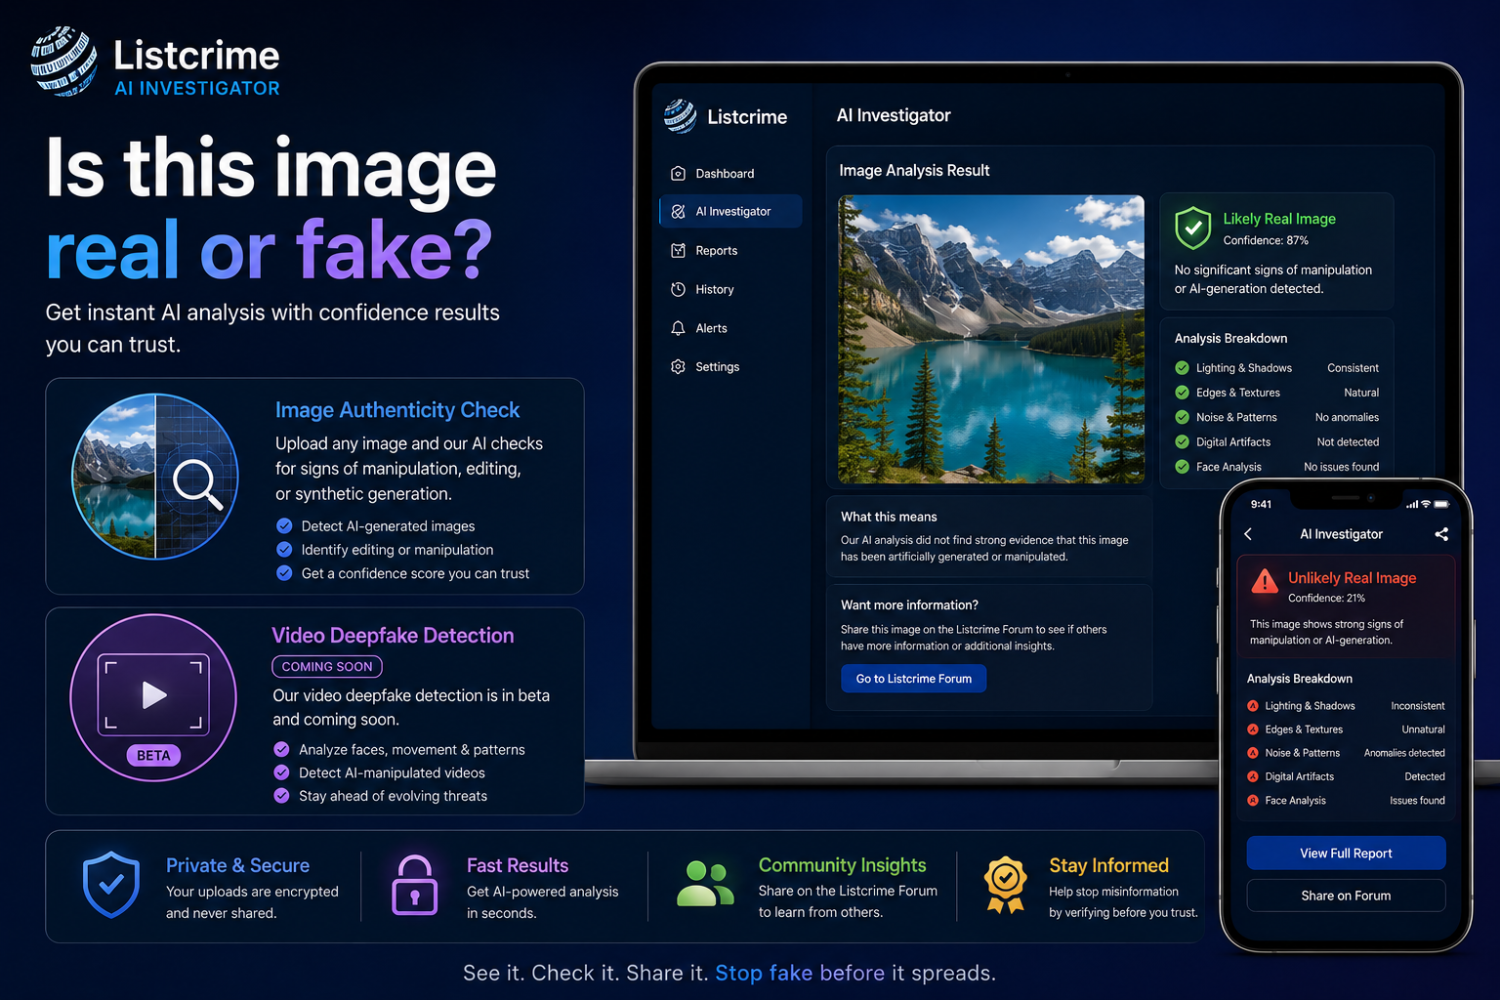Click the Dashboard home icon
This screenshot has height=1000, width=1500.
[678, 173]
